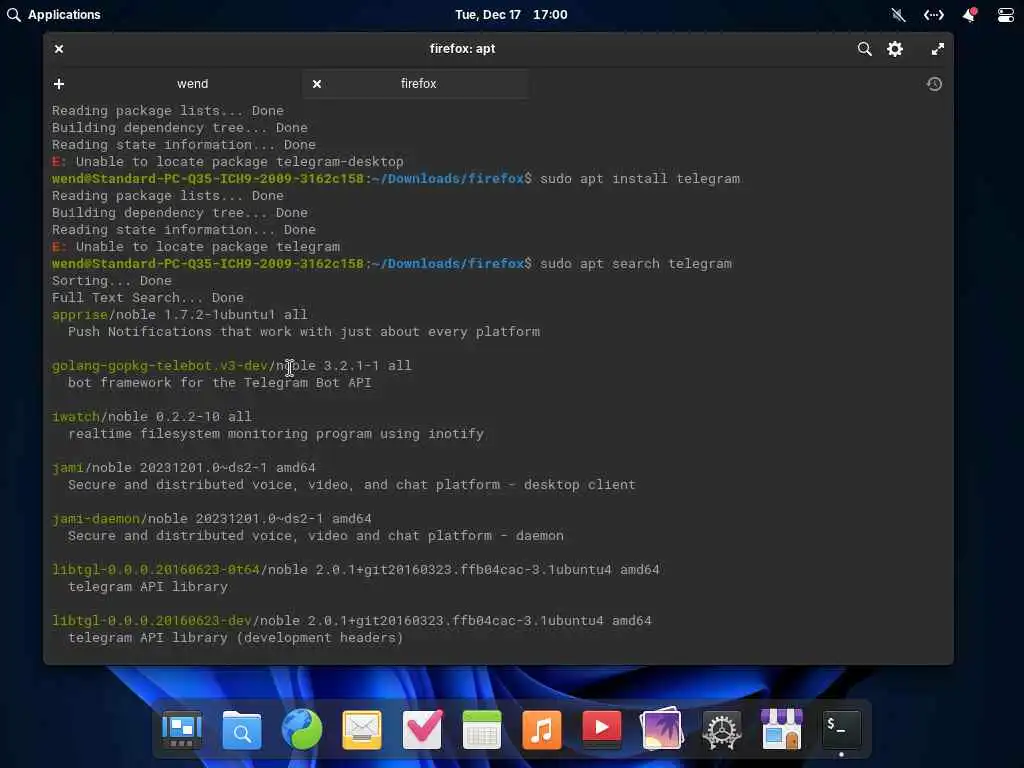Close the terminal window
1024x768 pixels.
pos(59,49)
